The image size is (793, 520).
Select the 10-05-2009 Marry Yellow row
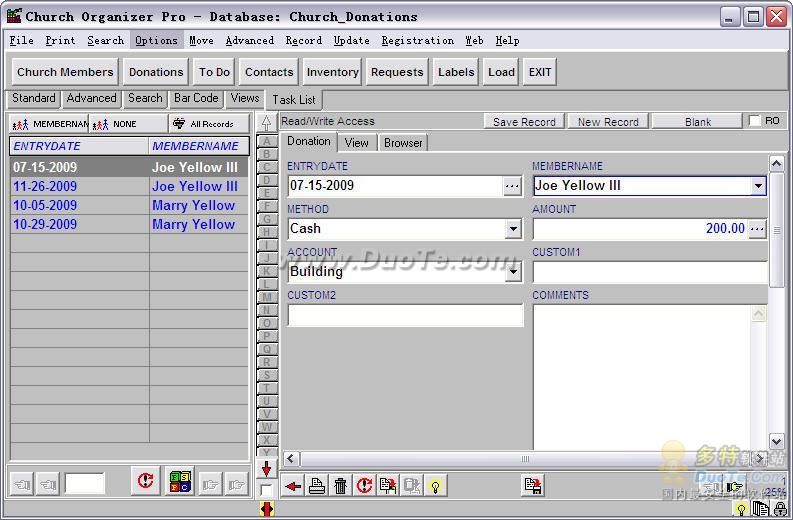pos(129,205)
